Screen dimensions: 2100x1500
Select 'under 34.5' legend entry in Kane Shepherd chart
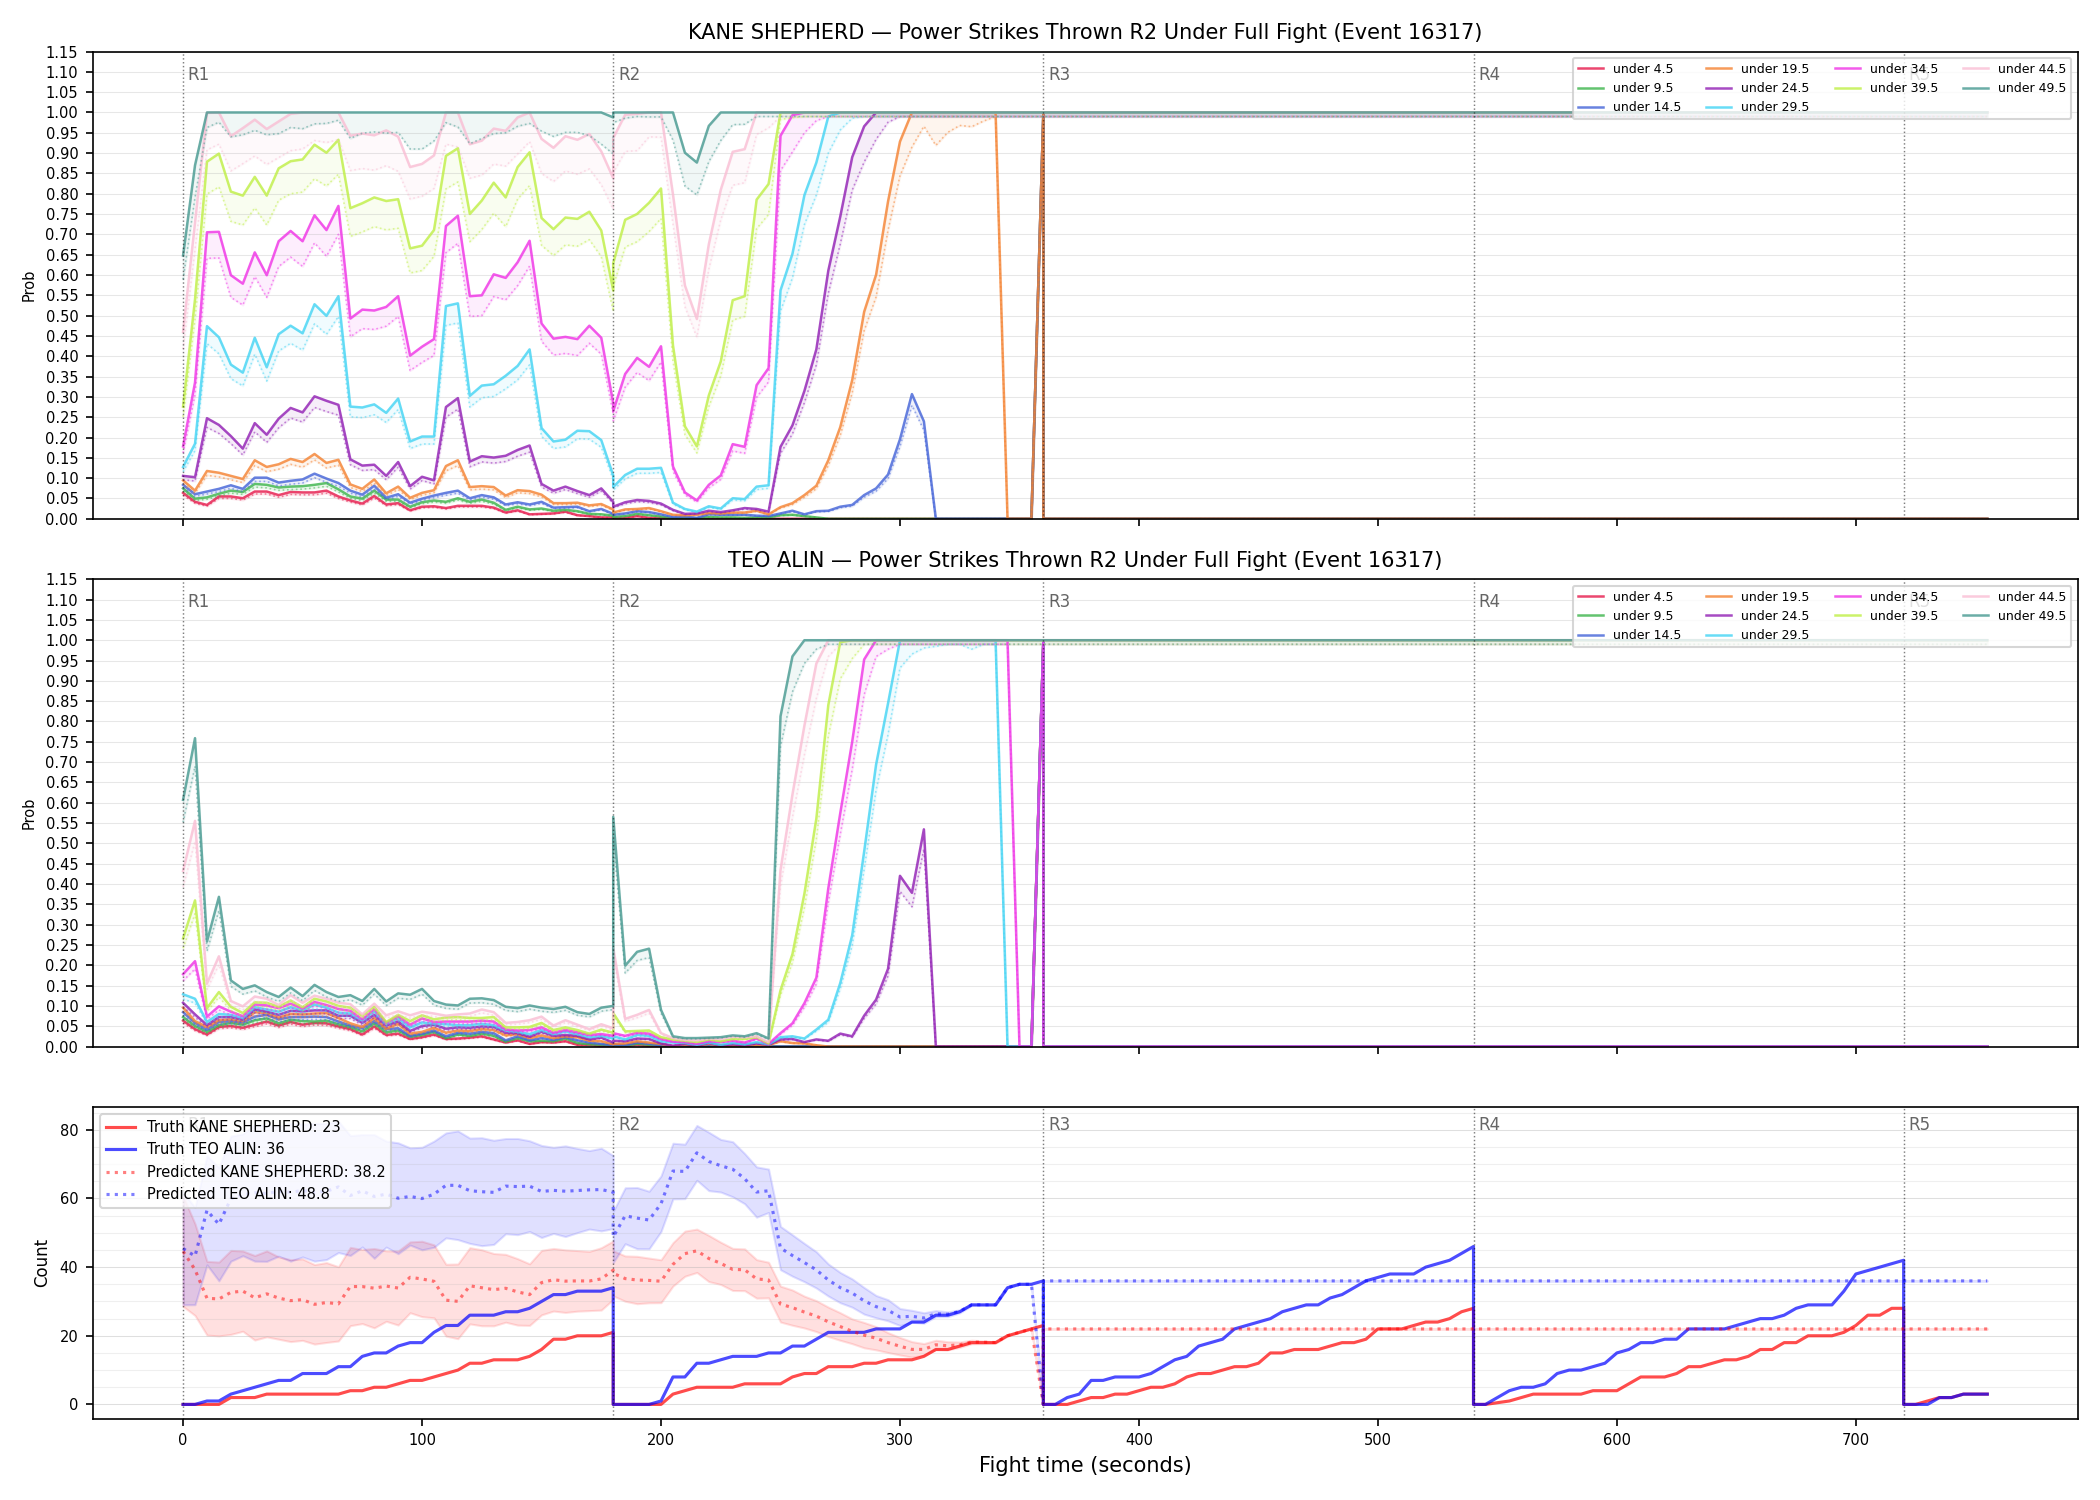(1886, 69)
